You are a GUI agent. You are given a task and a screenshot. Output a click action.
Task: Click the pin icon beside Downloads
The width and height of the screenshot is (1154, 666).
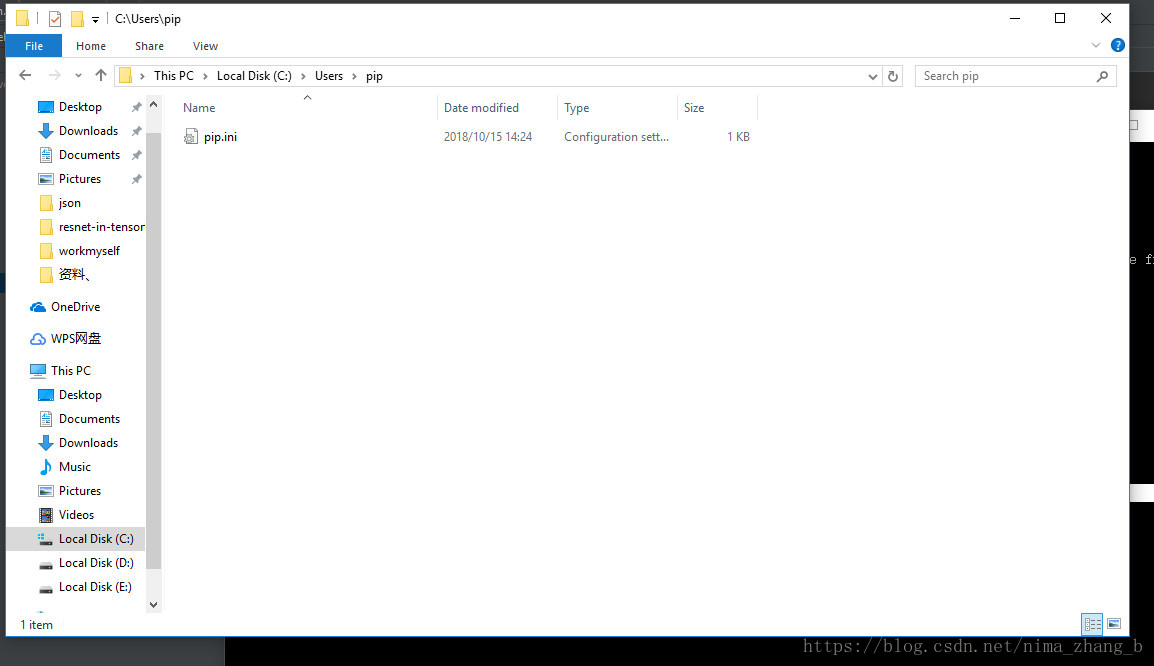tap(136, 131)
